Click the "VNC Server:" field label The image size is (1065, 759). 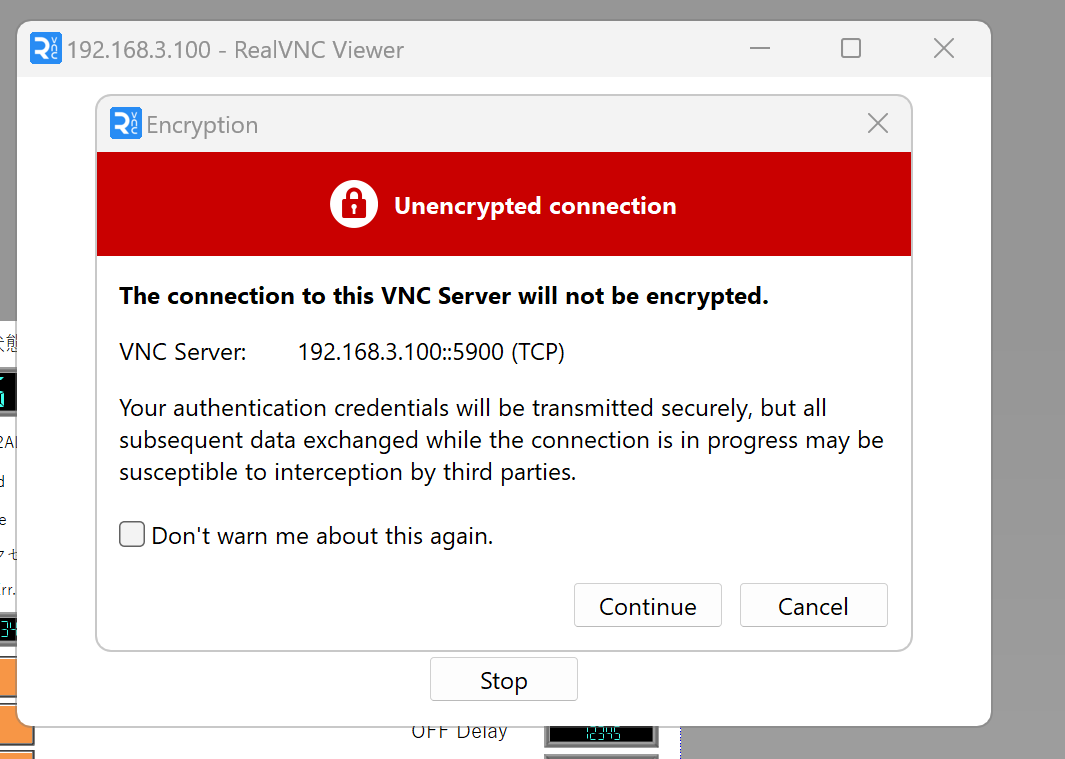[182, 352]
